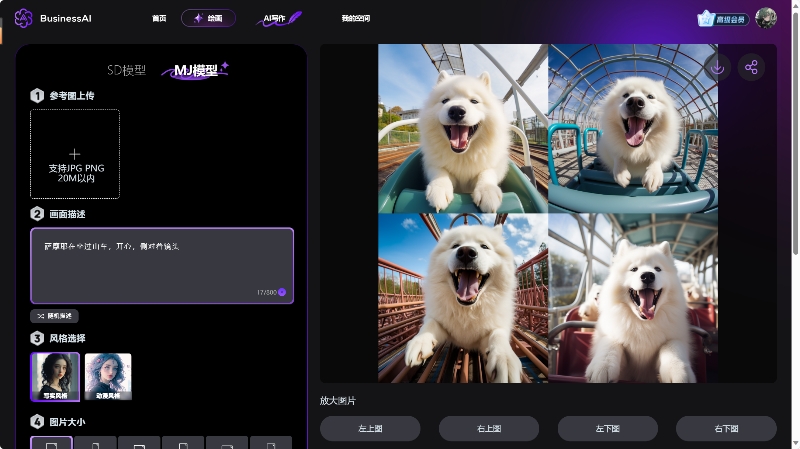Click the download image icon
The width and height of the screenshot is (800, 449).
[717, 68]
